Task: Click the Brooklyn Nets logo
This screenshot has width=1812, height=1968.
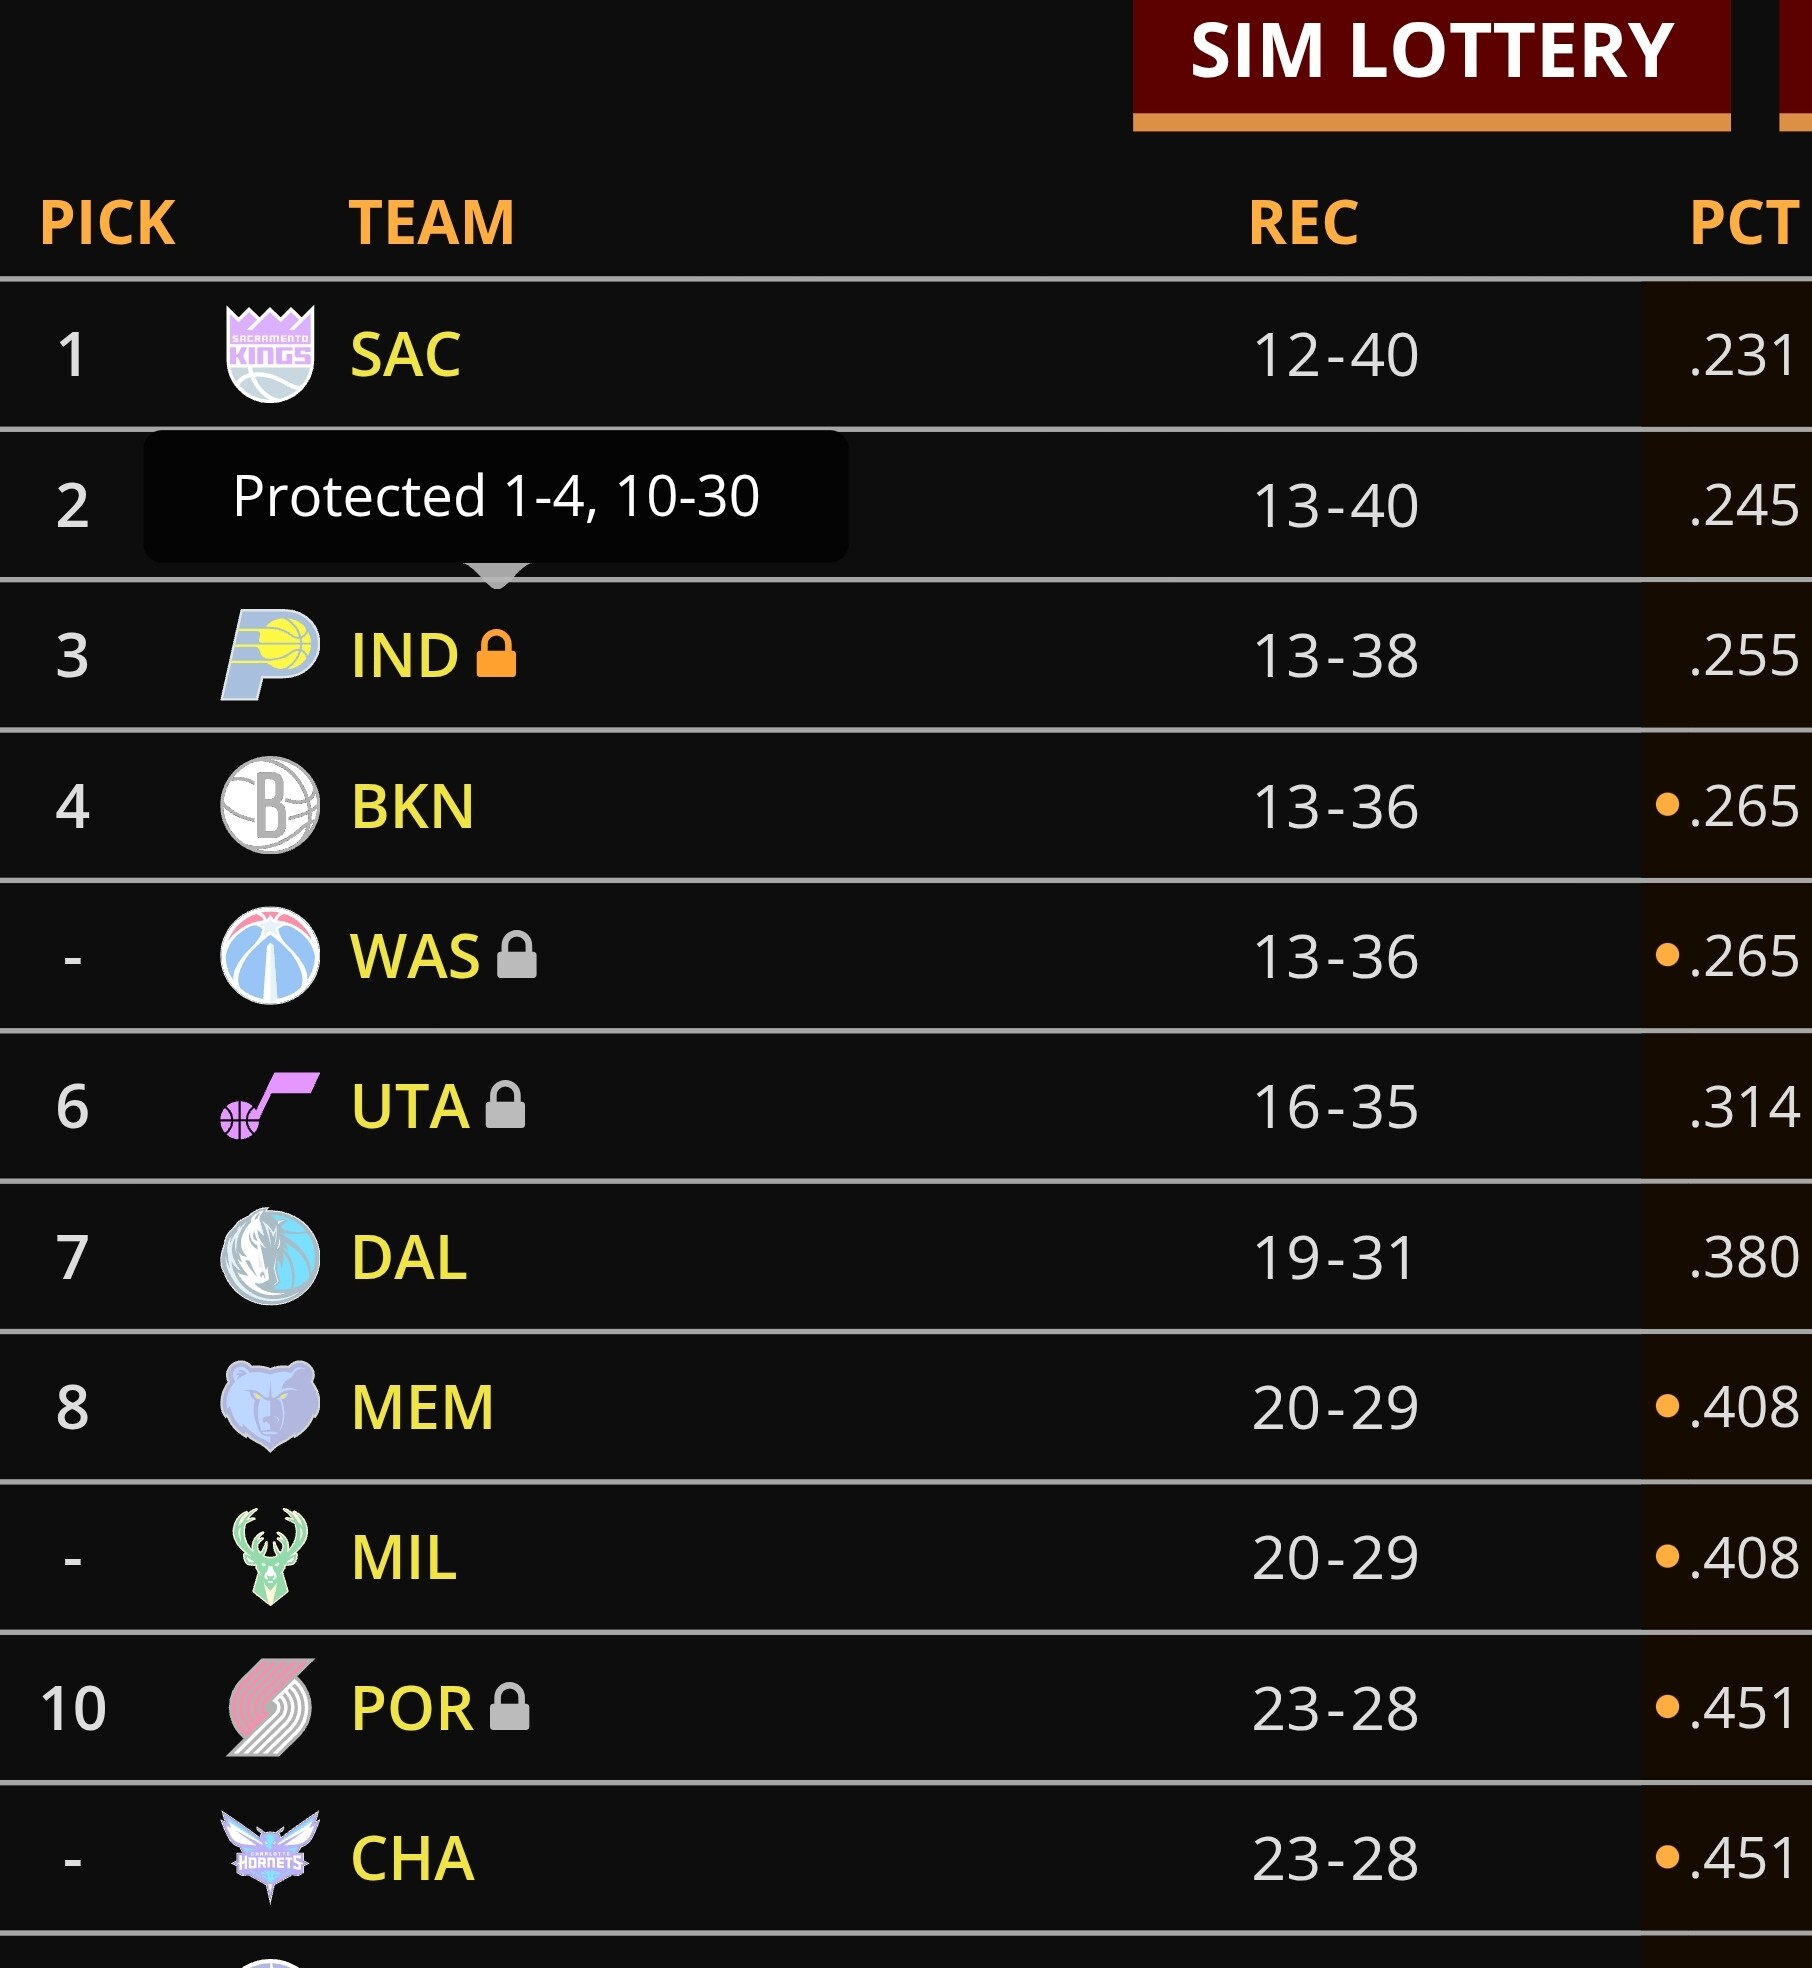Action: (270, 805)
